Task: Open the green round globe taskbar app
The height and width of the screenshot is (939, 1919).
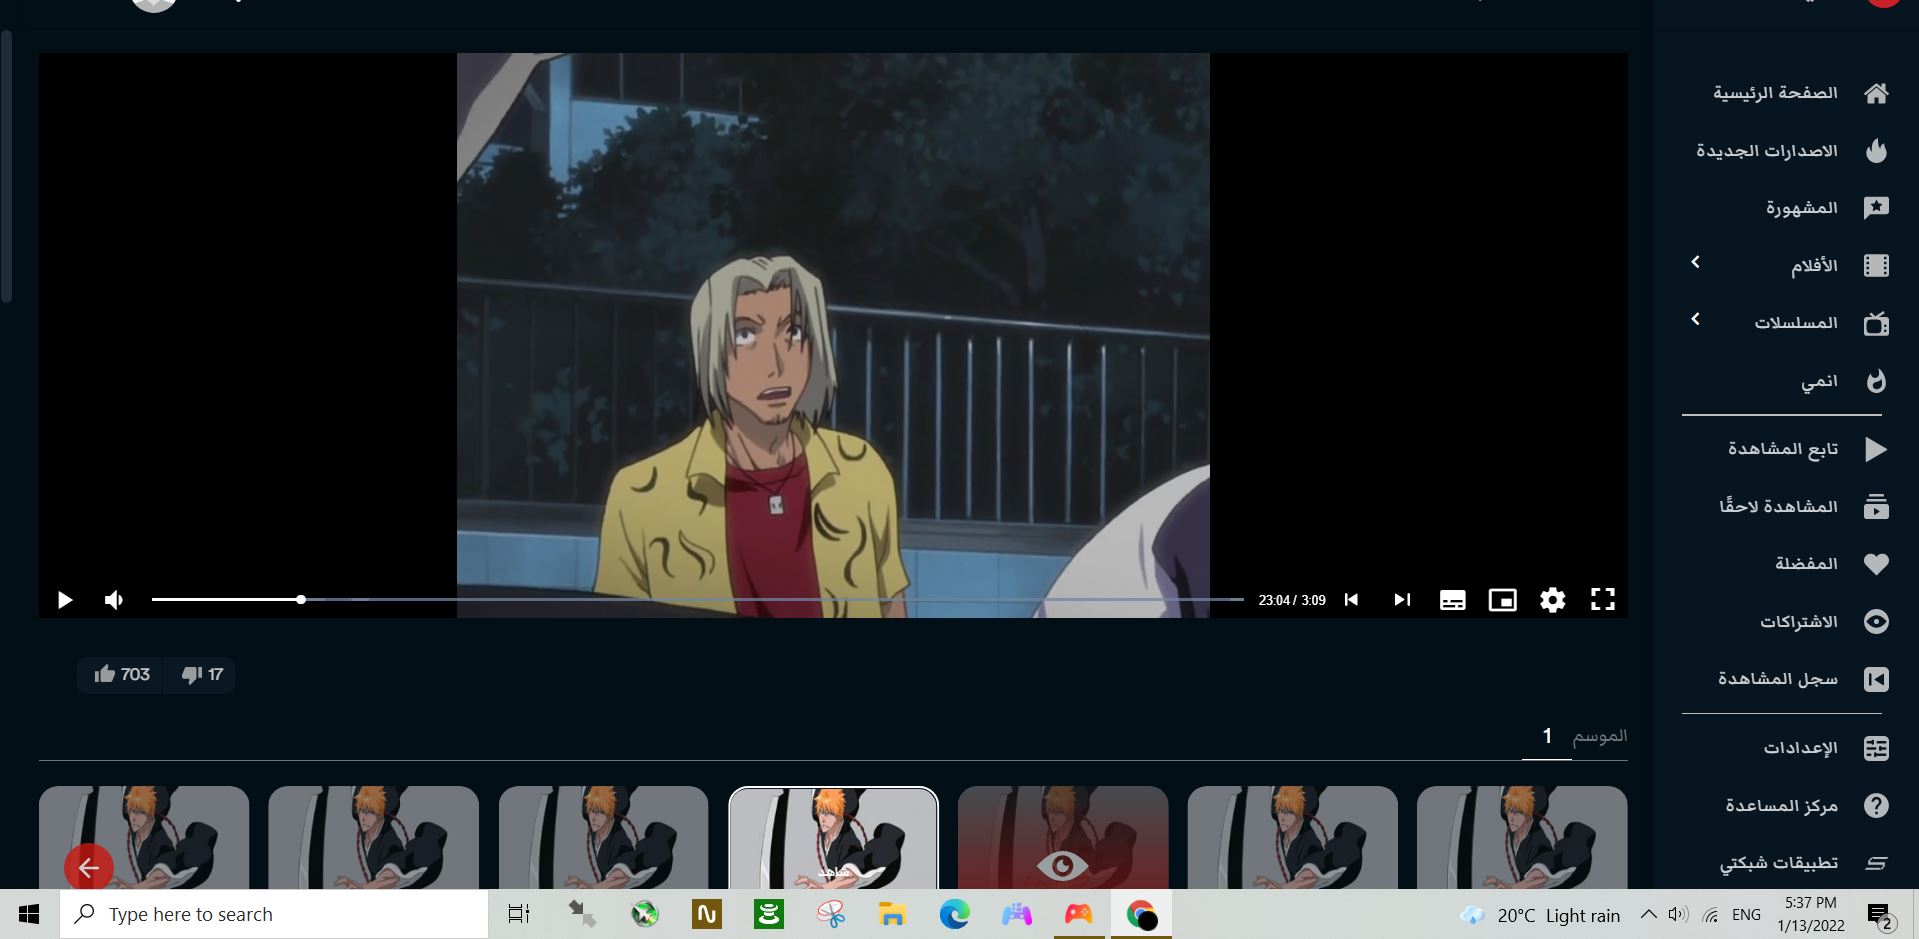Action: [x=645, y=914]
